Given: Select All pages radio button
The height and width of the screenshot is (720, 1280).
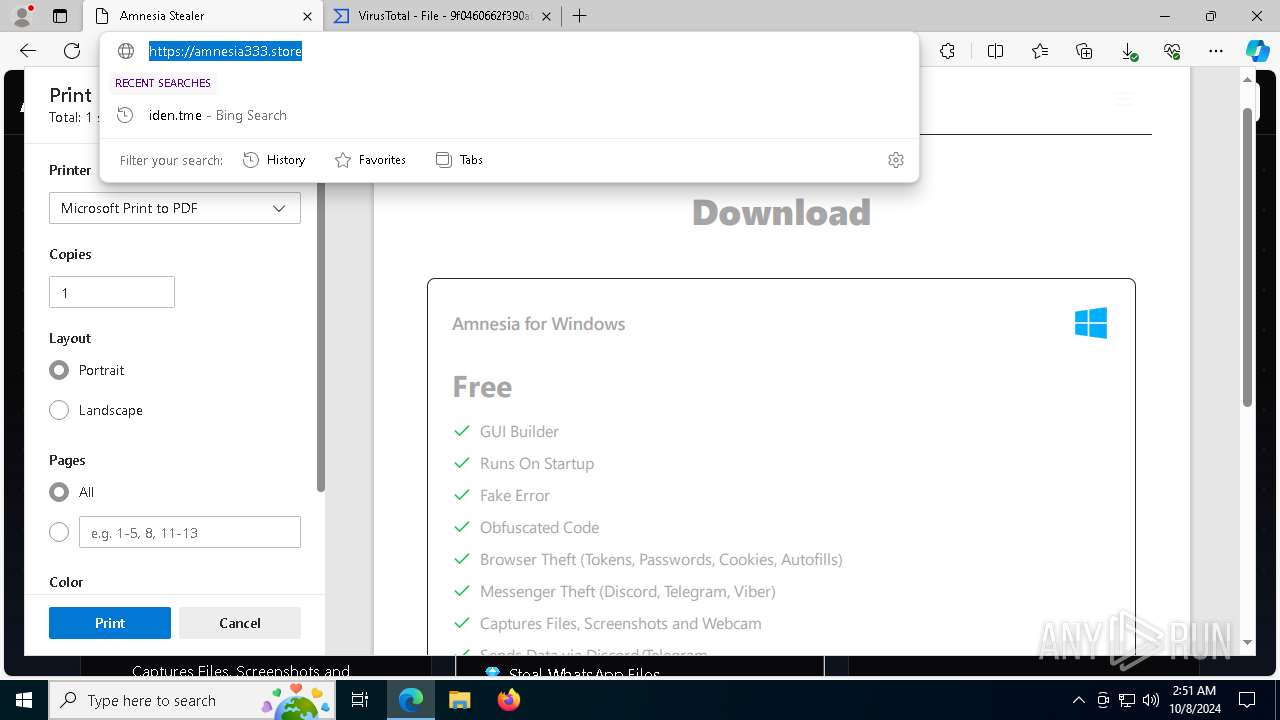Looking at the screenshot, I should (59, 492).
